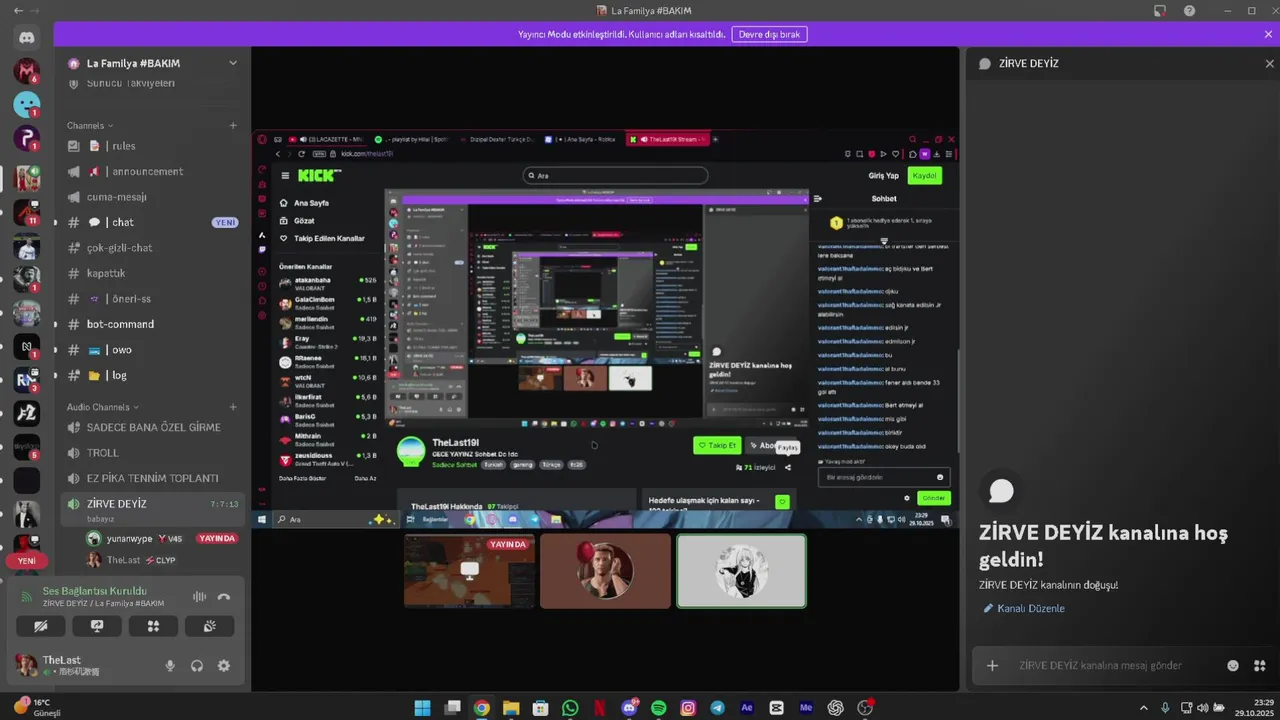Toggle screen sharing button
The height and width of the screenshot is (720, 1280).
(97, 626)
